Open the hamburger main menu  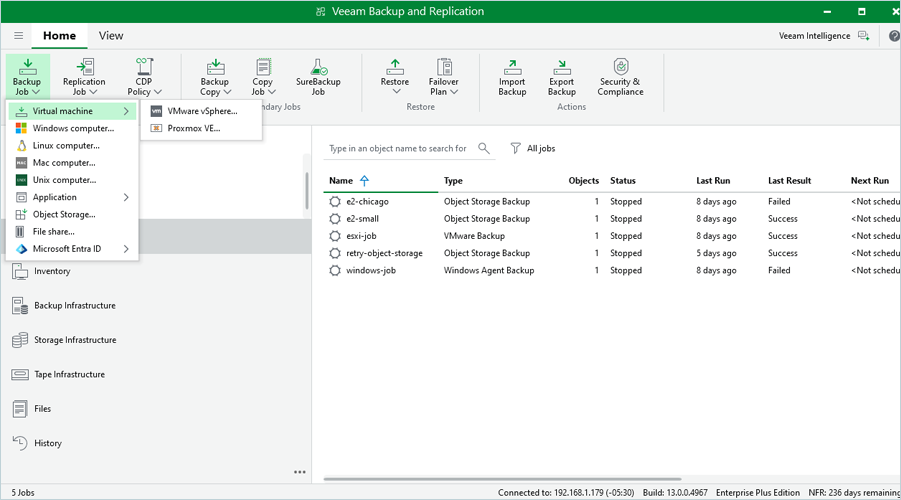18,36
